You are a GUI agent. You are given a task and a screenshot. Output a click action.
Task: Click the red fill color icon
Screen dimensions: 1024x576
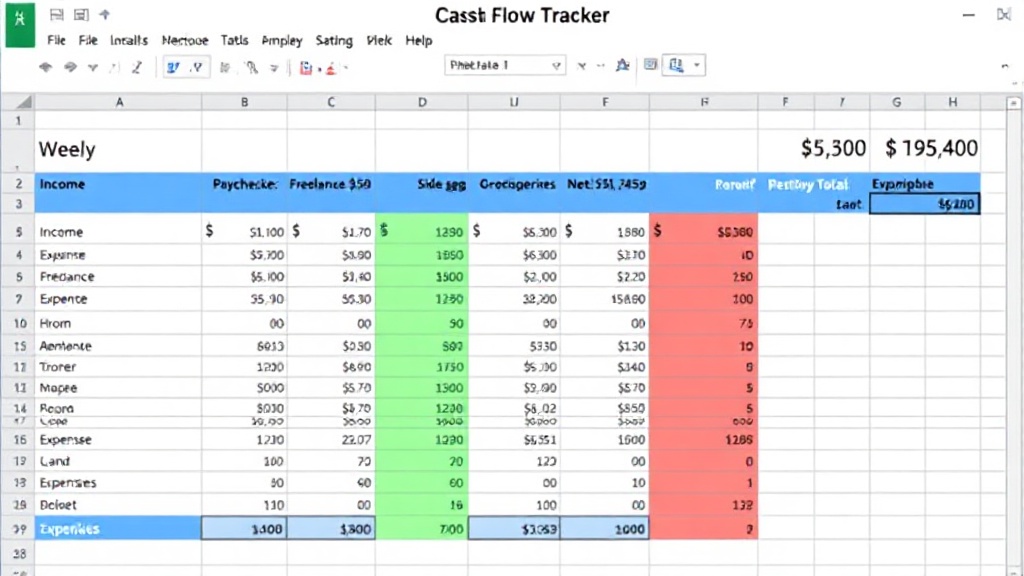point(330,68)
